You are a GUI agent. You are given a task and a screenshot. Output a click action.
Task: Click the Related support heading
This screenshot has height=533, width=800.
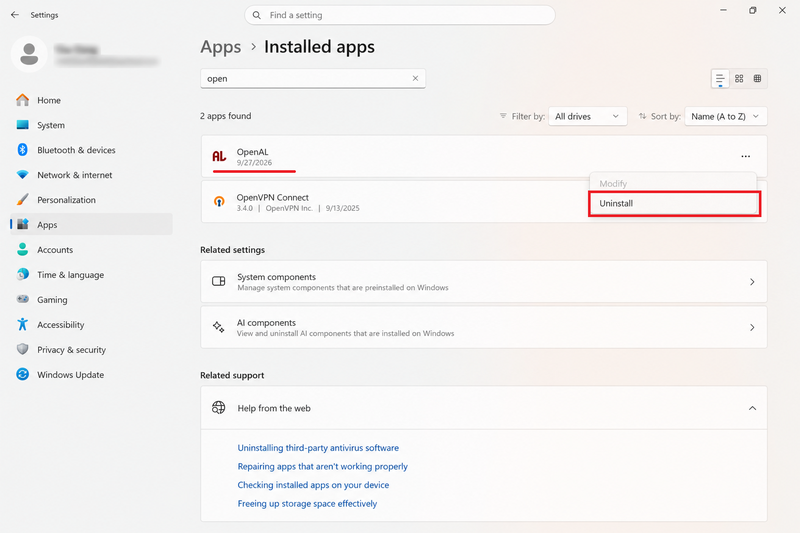tap(232, 375)
